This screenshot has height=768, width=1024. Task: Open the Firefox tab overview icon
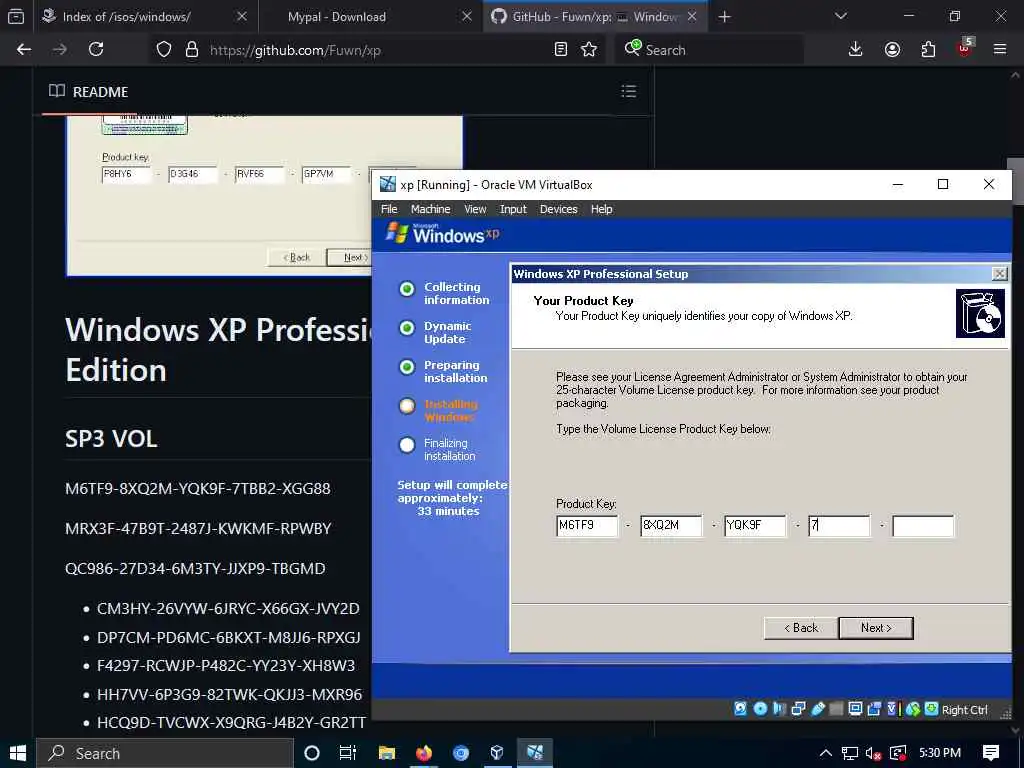point(16,16)
